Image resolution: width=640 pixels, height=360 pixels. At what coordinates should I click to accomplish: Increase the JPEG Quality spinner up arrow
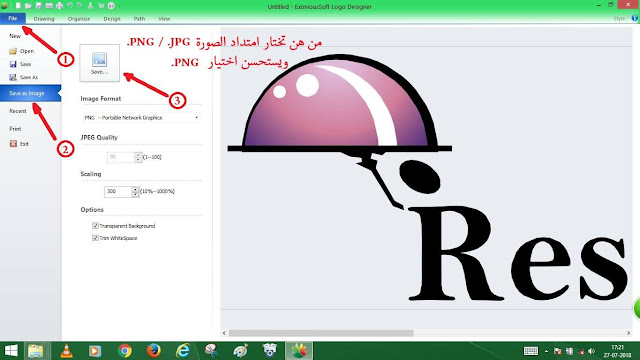[138, 155]
